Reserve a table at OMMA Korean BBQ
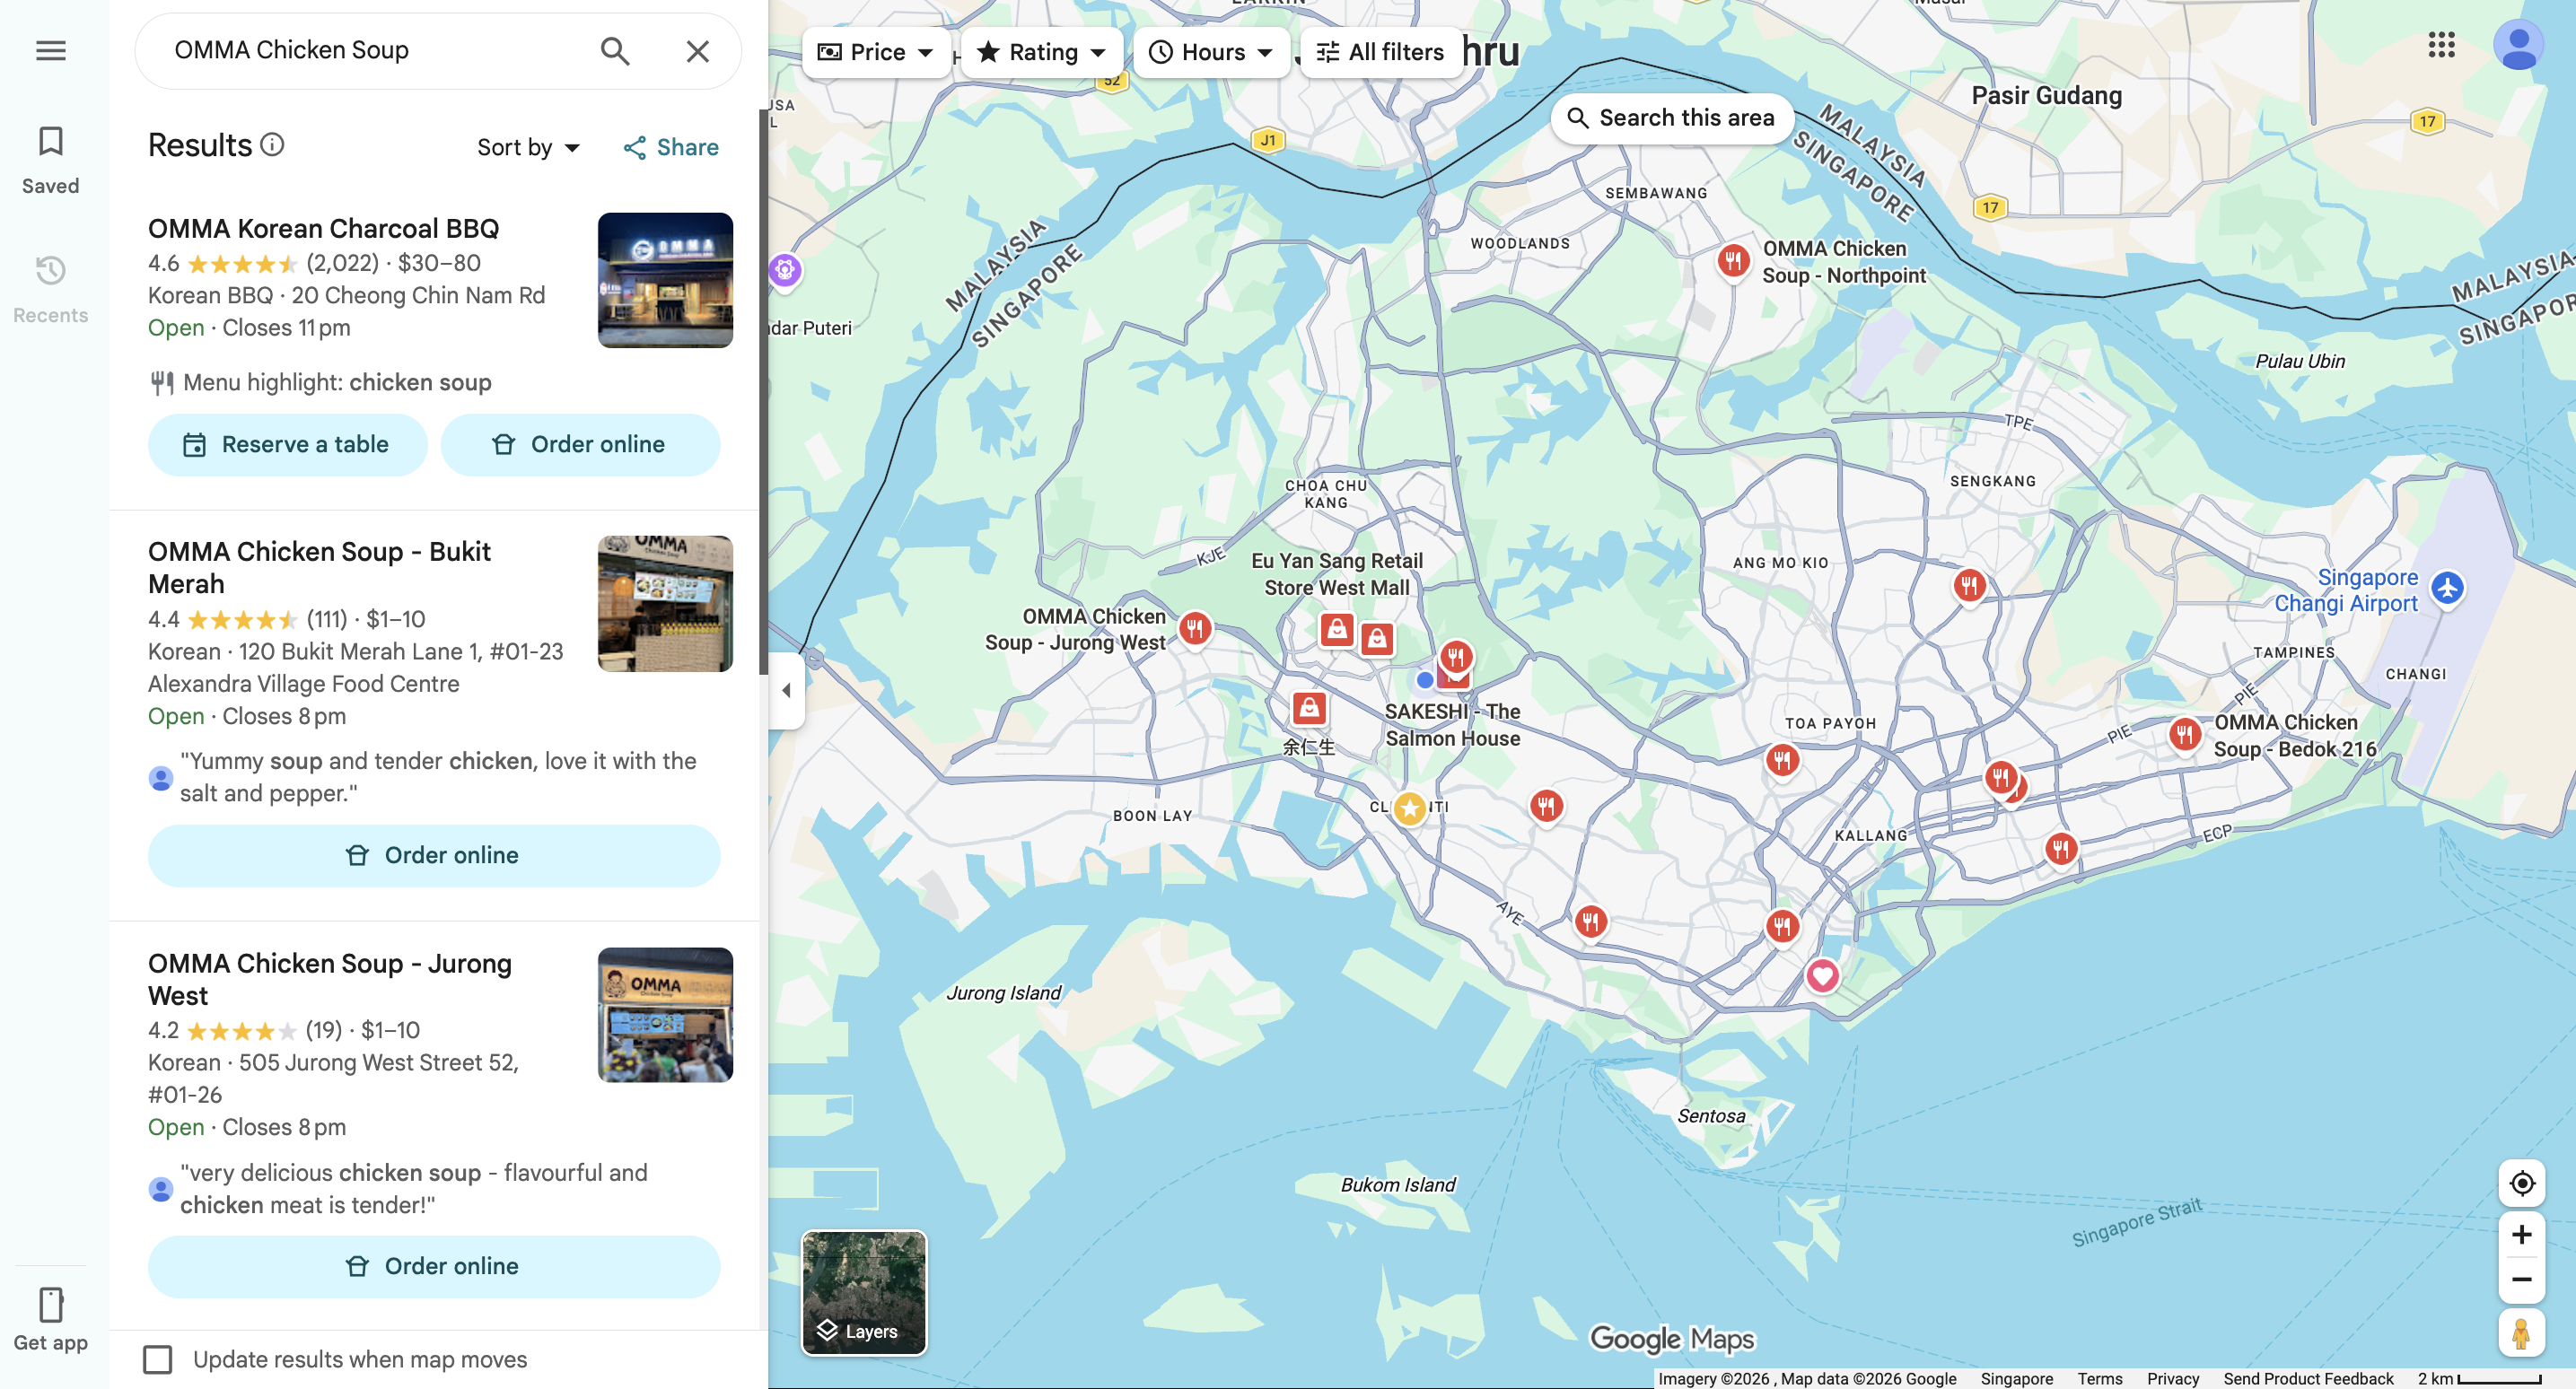This screenshot has height=1389, width=2576. click(x=288, y=444)
